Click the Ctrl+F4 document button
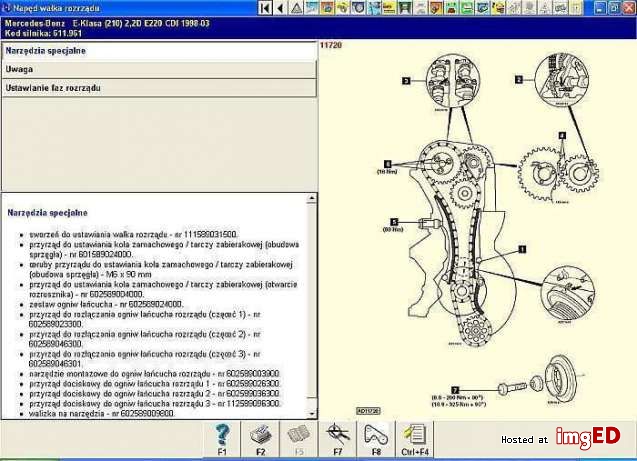Screen dimensions: 637x461 tap(415, 439)
